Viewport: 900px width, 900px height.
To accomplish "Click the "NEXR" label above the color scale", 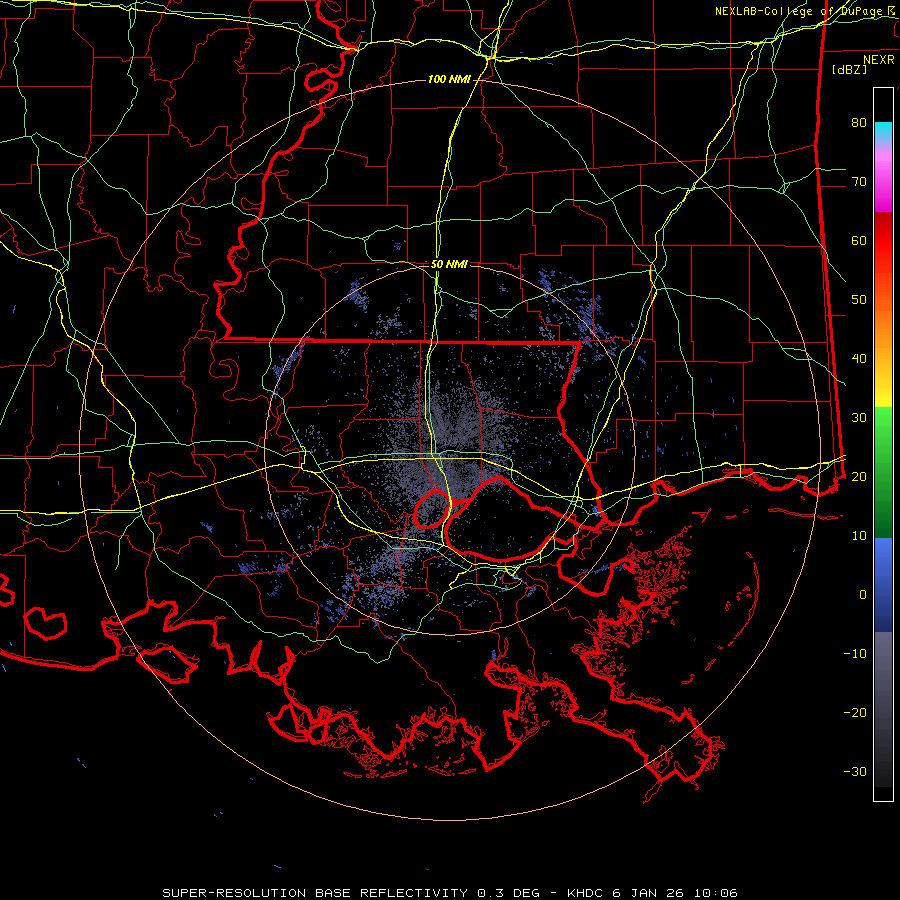I will point(879,60).
